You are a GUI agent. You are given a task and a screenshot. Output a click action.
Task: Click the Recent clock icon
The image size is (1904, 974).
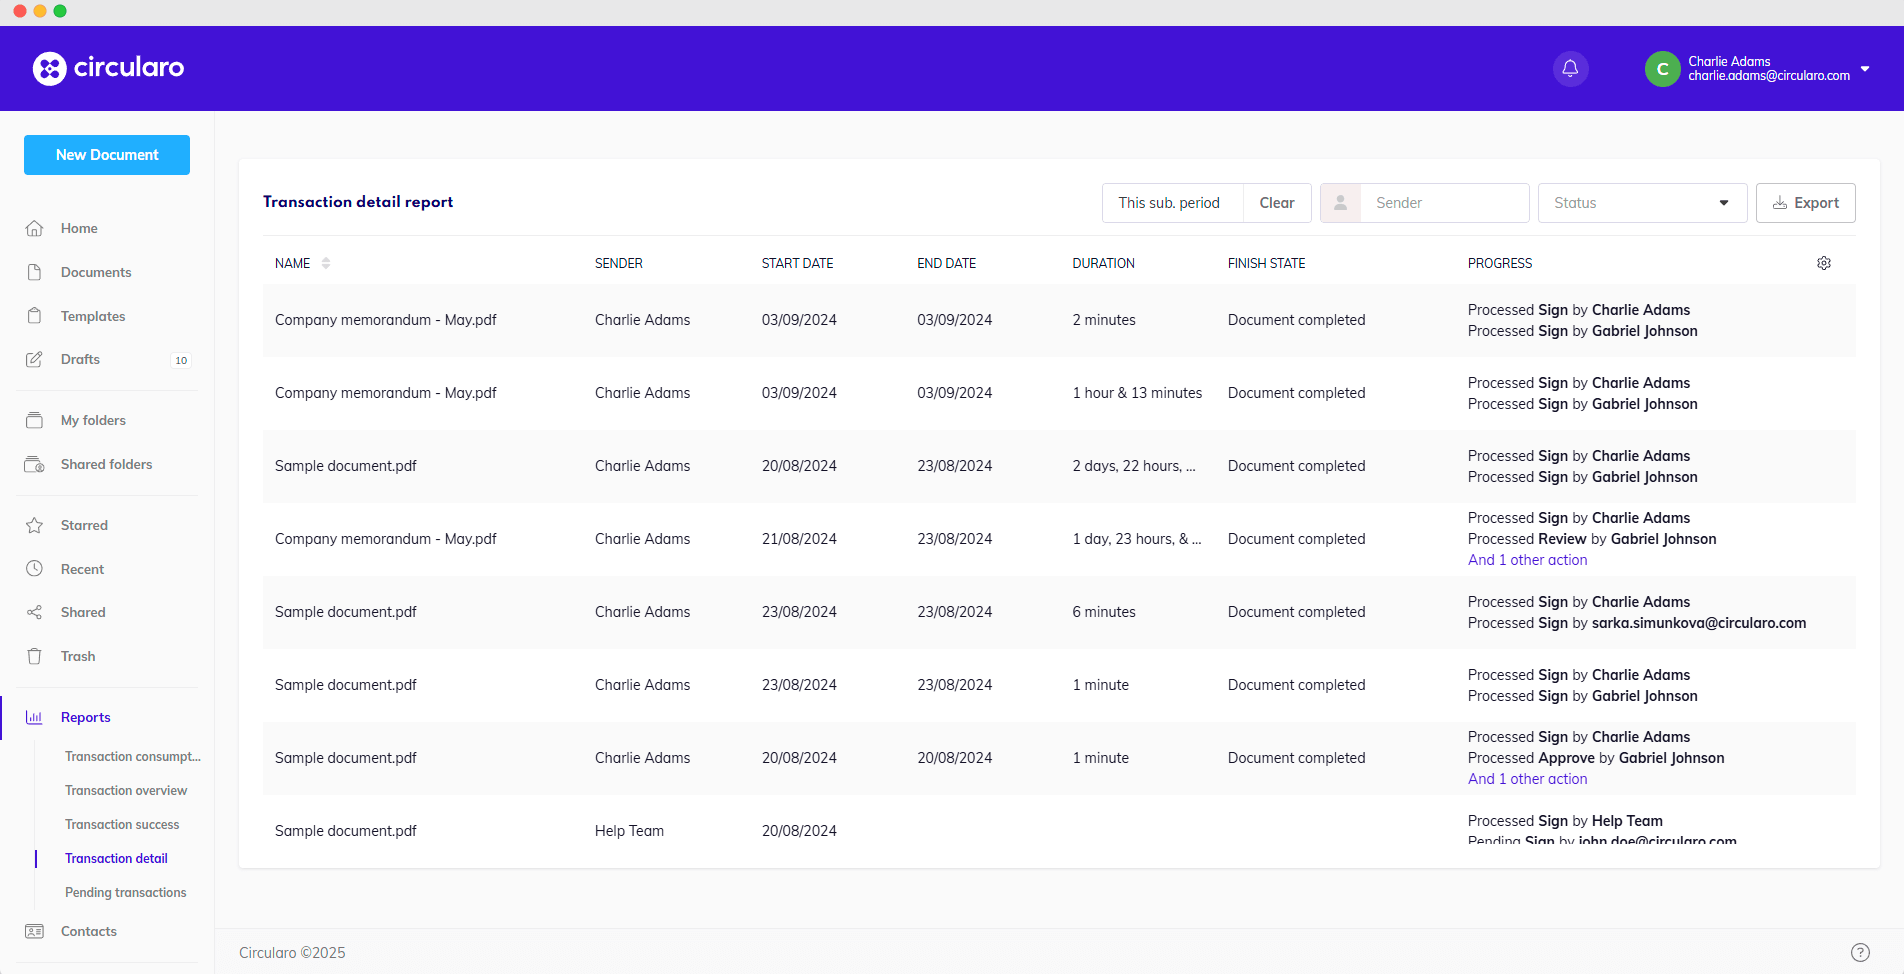point(34,569)
